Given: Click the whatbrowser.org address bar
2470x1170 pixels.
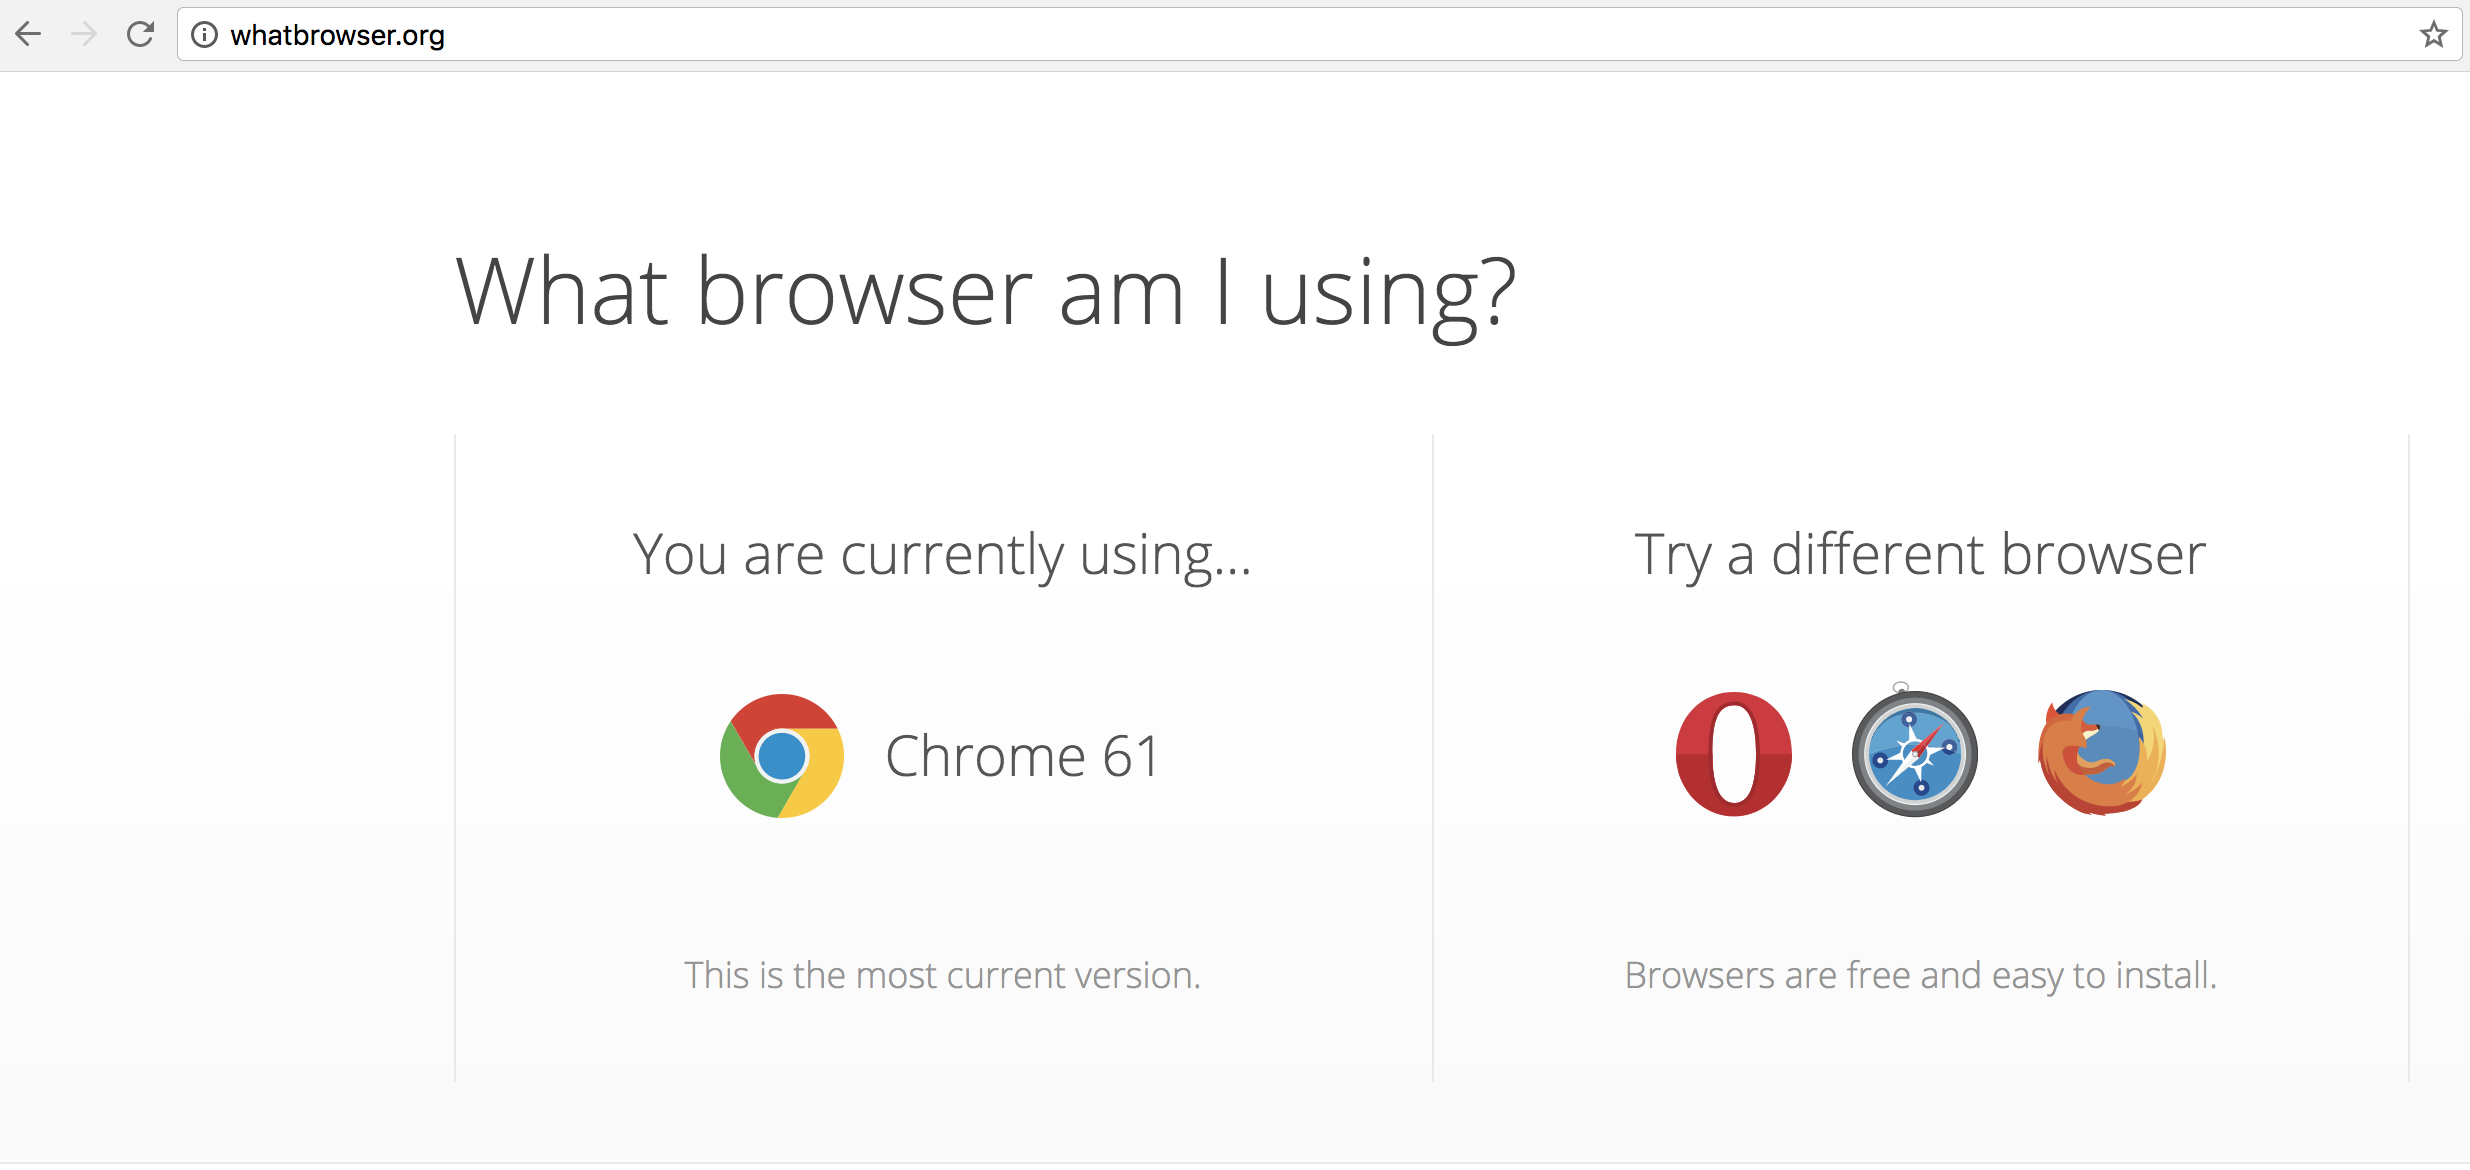Looking at the screenshot, I should (x=1319, y=35).
